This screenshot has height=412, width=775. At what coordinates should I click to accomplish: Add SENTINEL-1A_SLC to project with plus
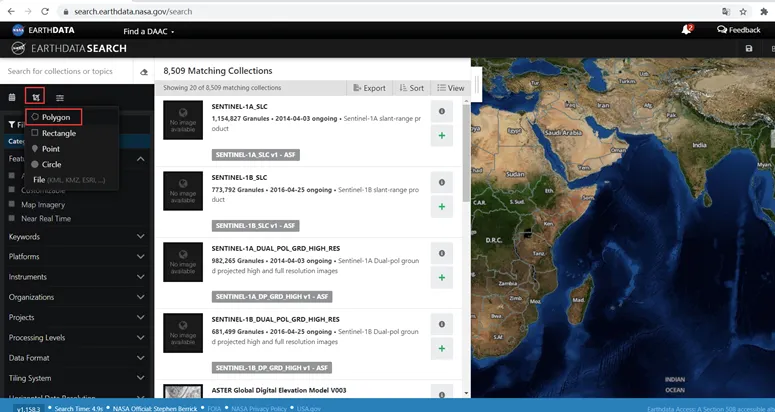point(442,135)
